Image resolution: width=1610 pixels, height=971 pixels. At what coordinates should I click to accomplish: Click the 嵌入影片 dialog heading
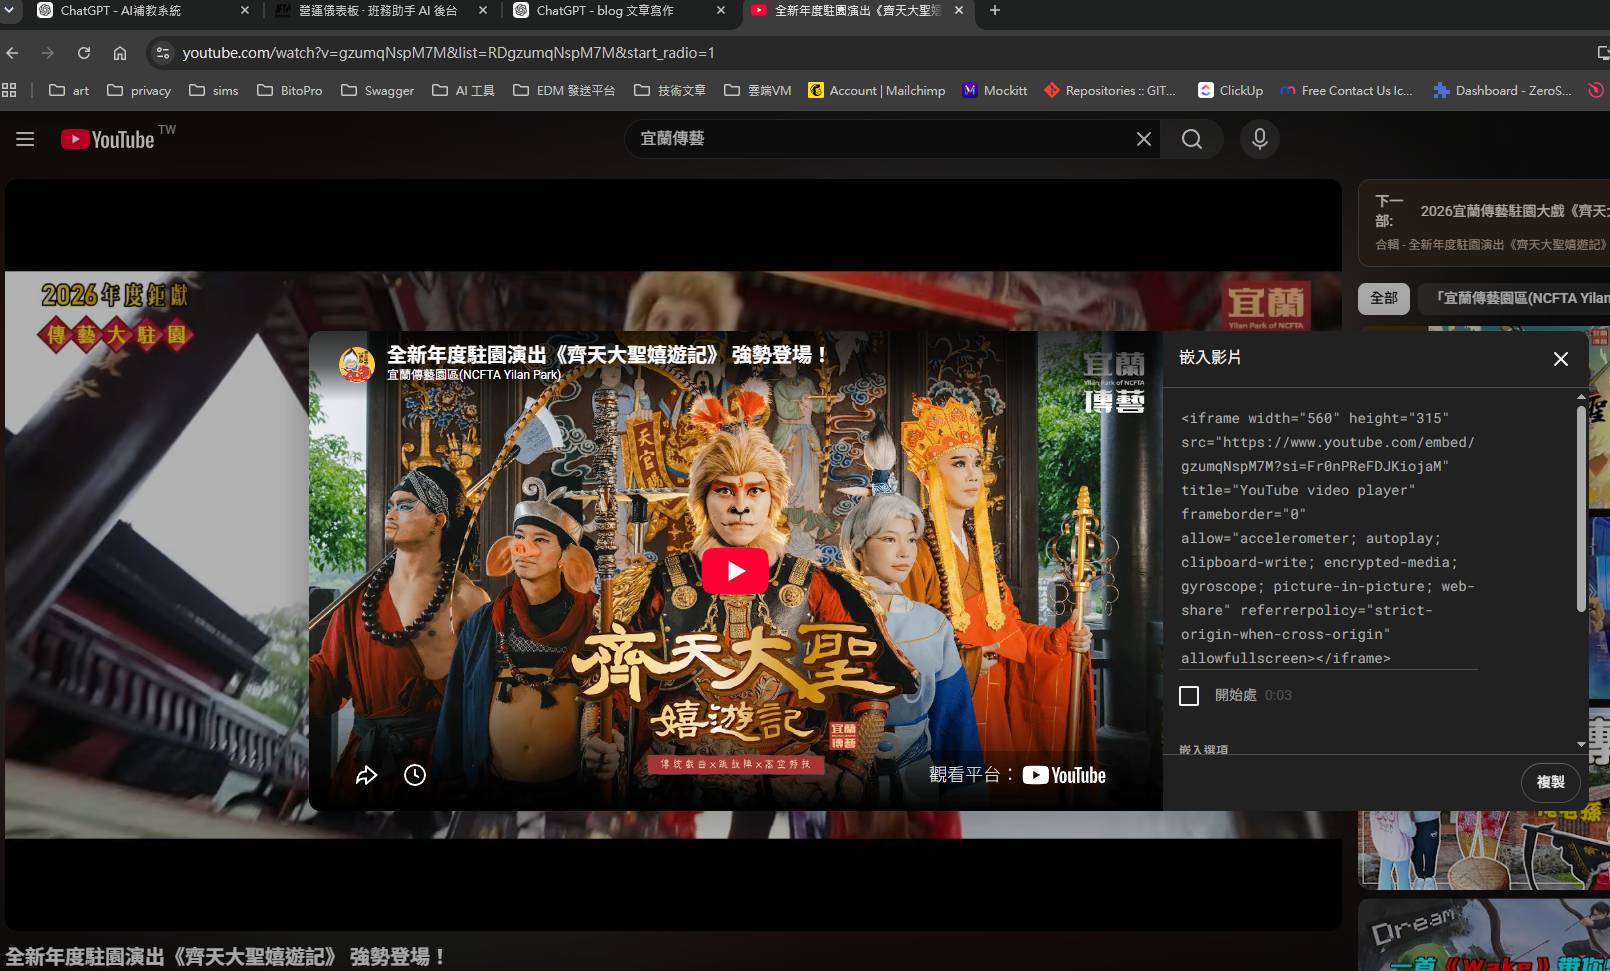(x=1210, y=357)
